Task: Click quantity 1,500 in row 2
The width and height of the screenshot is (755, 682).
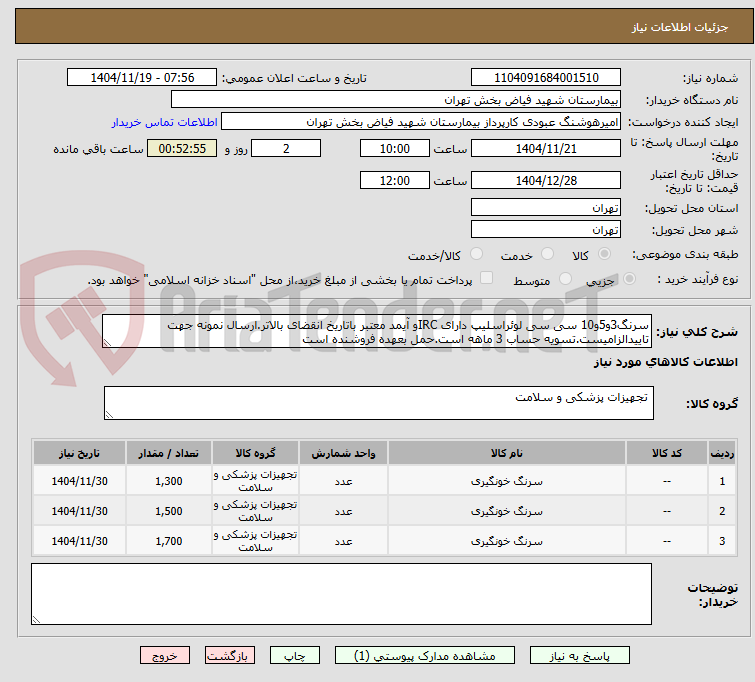Action: [x=169, y=511]
